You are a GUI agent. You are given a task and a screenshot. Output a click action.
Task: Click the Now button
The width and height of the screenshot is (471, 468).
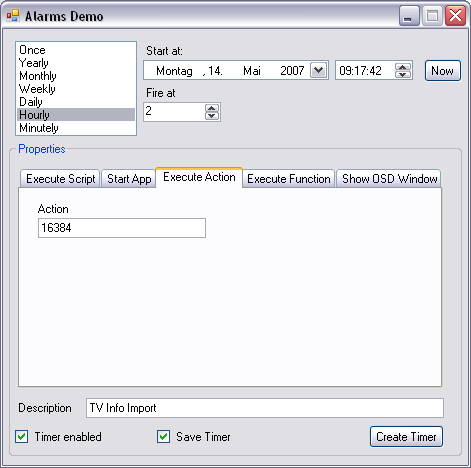pos(443,71)
